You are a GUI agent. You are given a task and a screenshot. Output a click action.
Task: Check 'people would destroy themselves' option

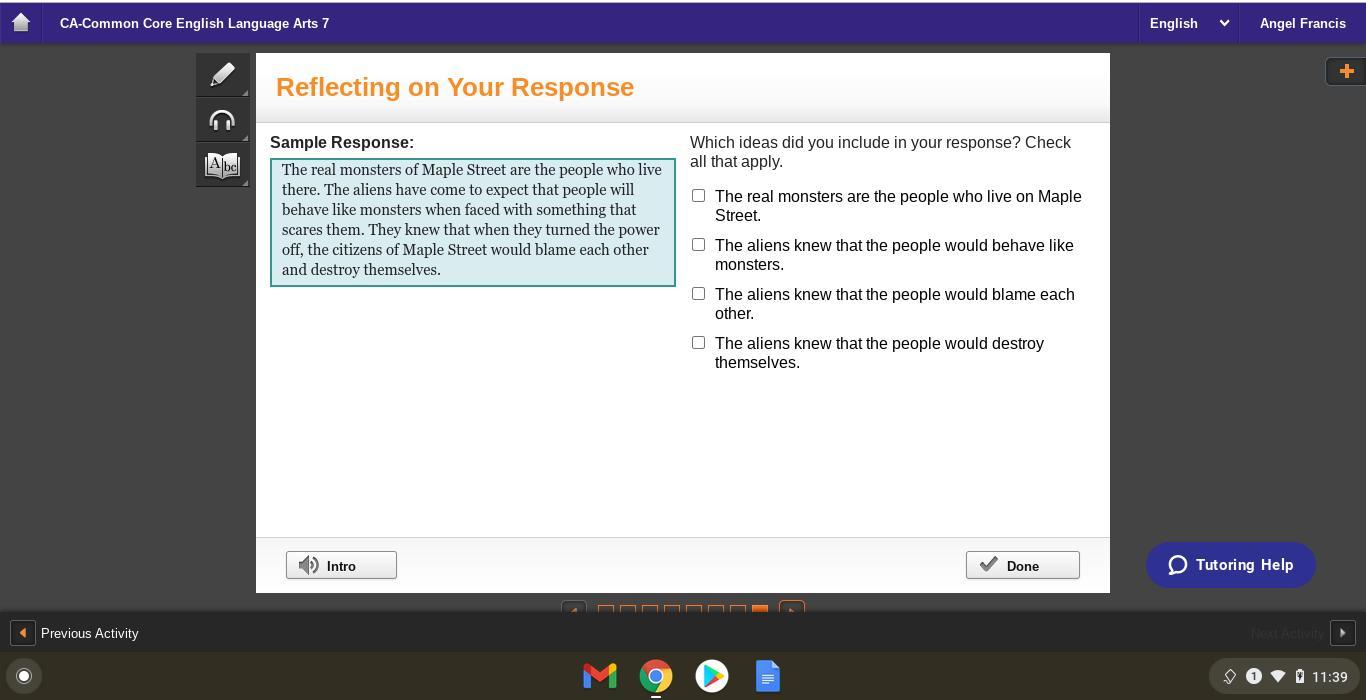[x=698, y=343]
